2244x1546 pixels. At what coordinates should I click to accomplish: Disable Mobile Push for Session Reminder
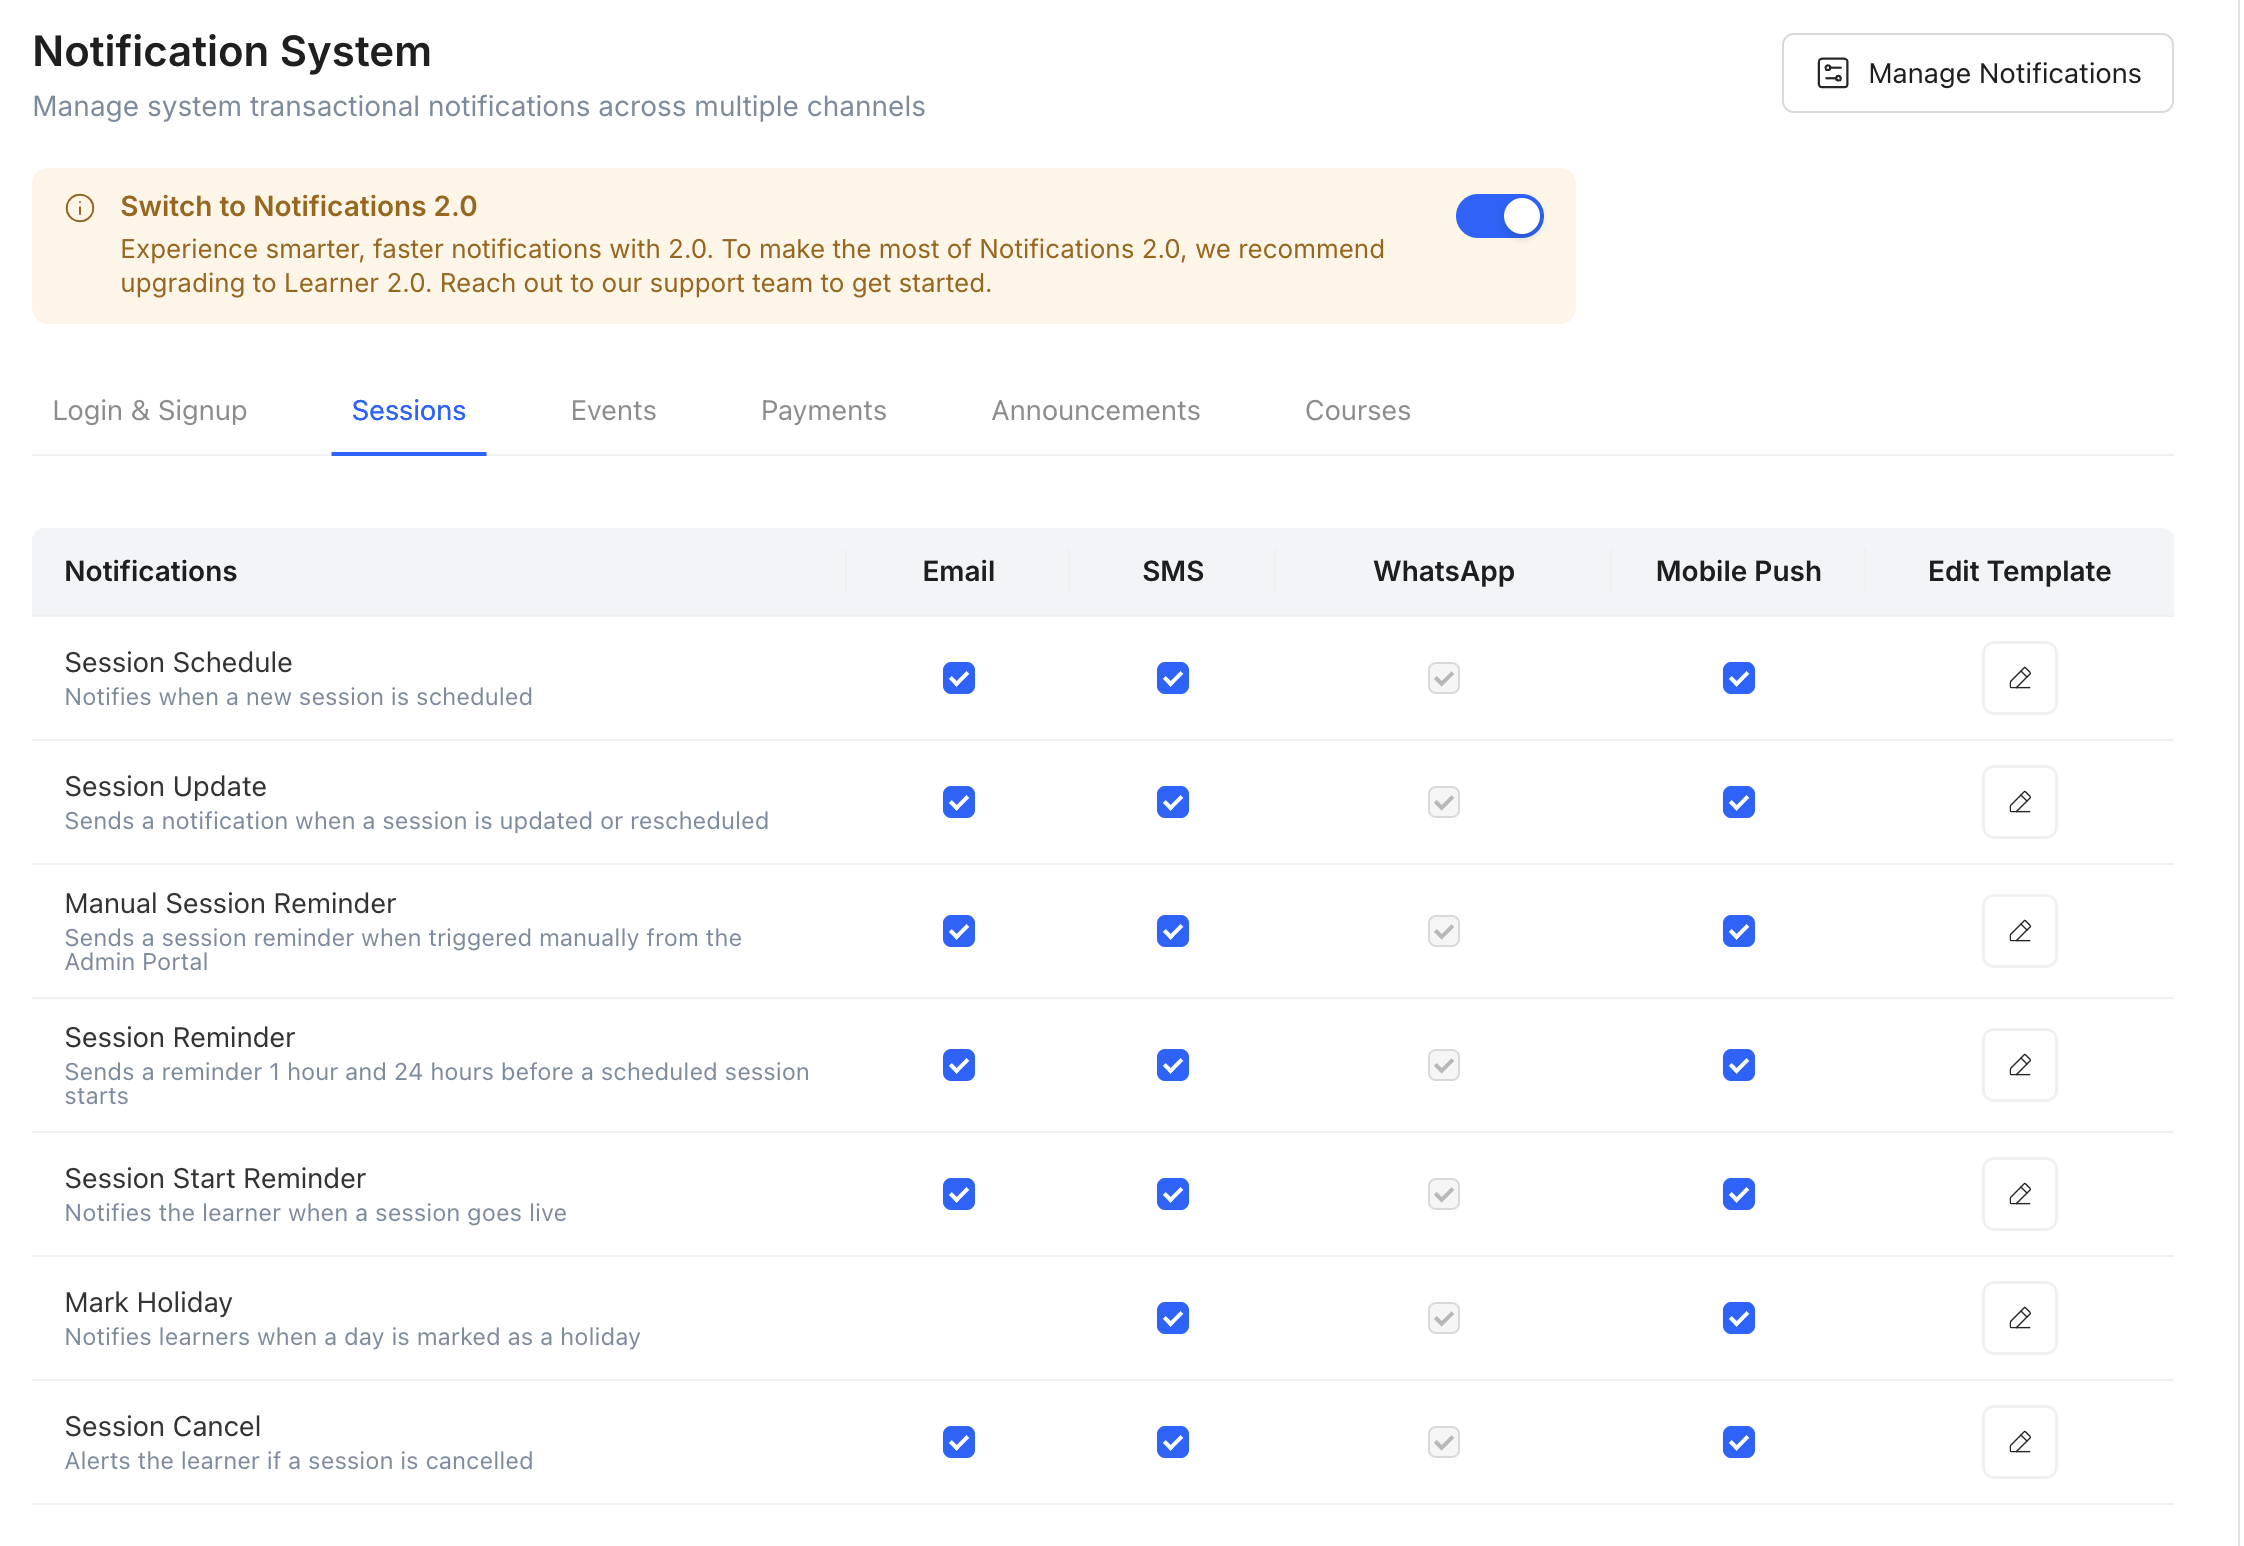[x=1739, y=1065]
